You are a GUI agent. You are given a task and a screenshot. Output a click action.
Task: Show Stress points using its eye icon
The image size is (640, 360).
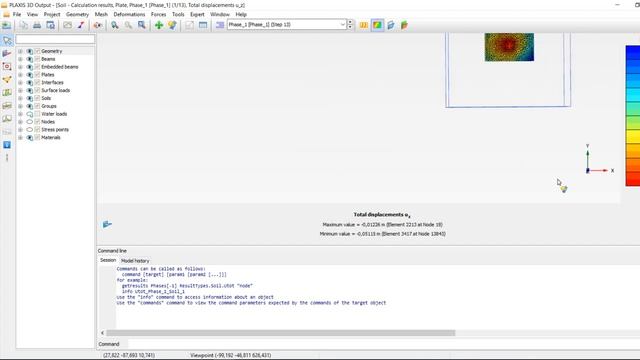[30, 129]
